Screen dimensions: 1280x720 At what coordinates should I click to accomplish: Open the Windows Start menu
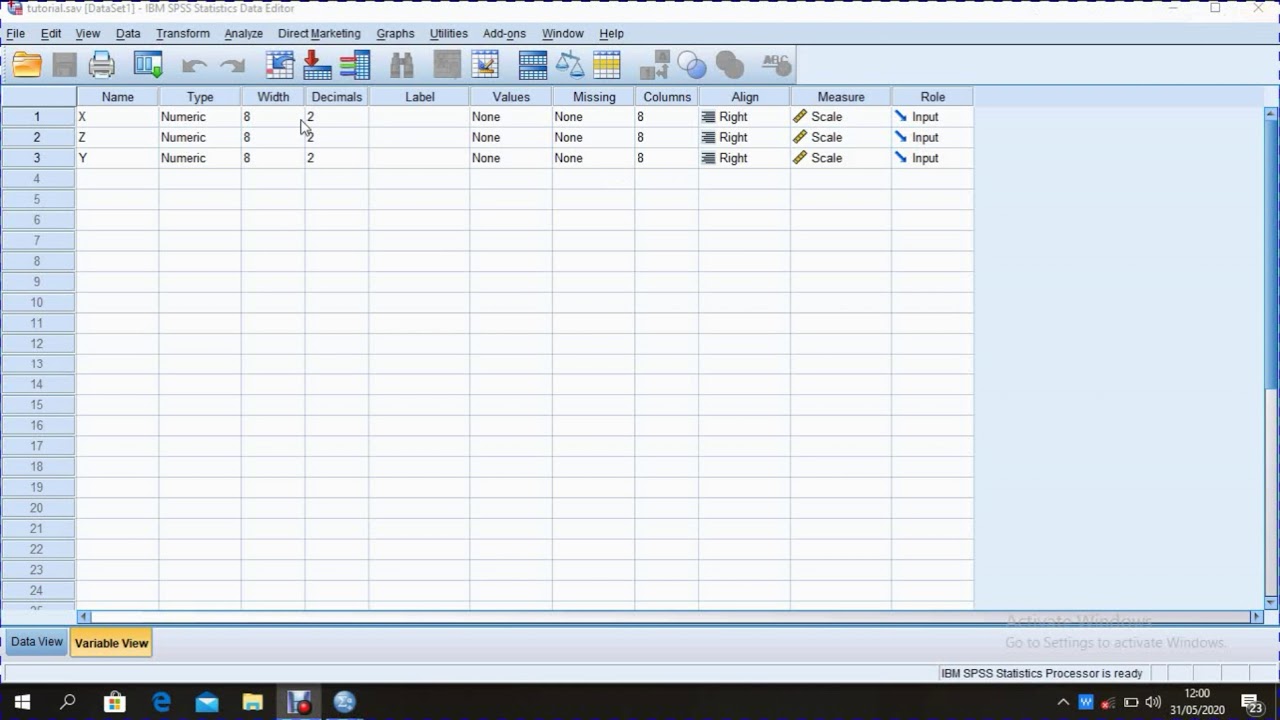click(x=22, y=702)
